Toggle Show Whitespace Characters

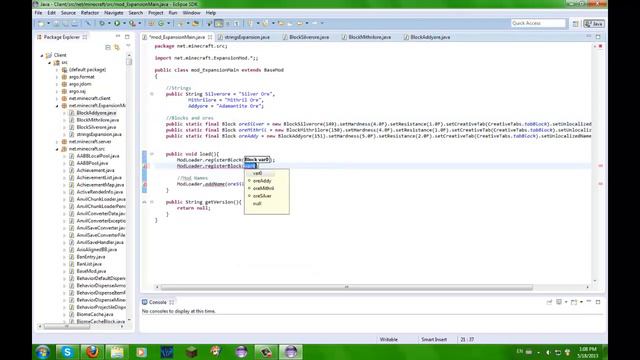point(236,24)
